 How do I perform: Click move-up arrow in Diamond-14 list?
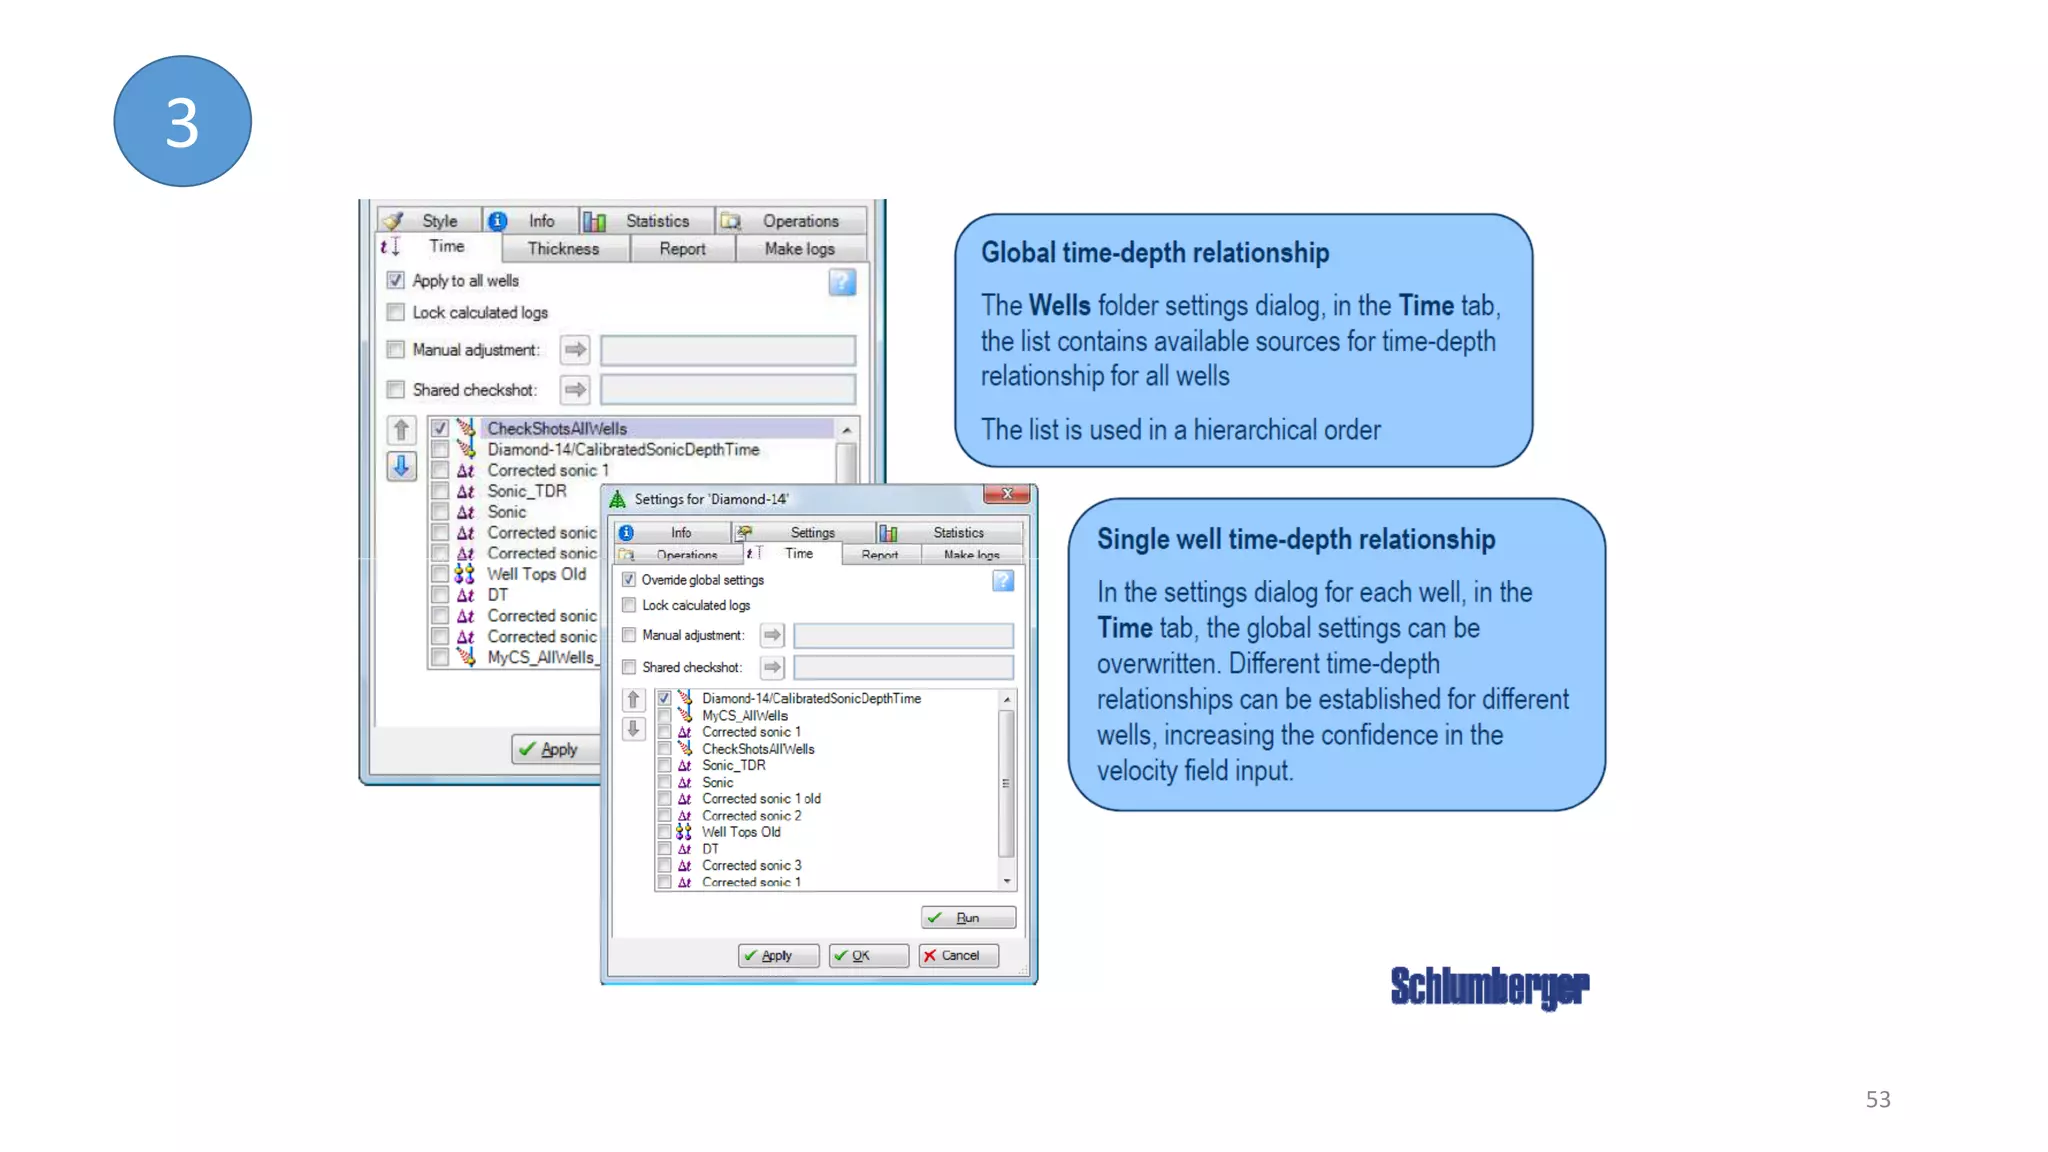[633, 699]
